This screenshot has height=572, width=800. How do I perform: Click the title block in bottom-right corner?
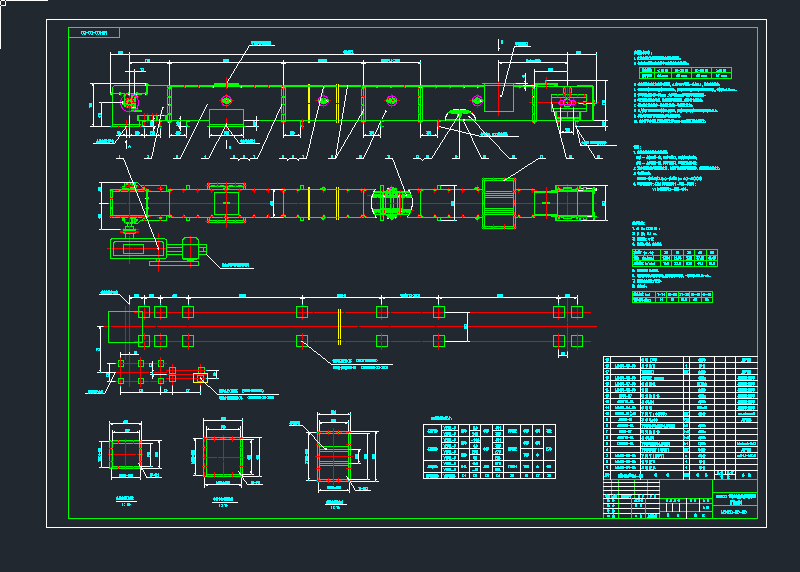[680, 498]
